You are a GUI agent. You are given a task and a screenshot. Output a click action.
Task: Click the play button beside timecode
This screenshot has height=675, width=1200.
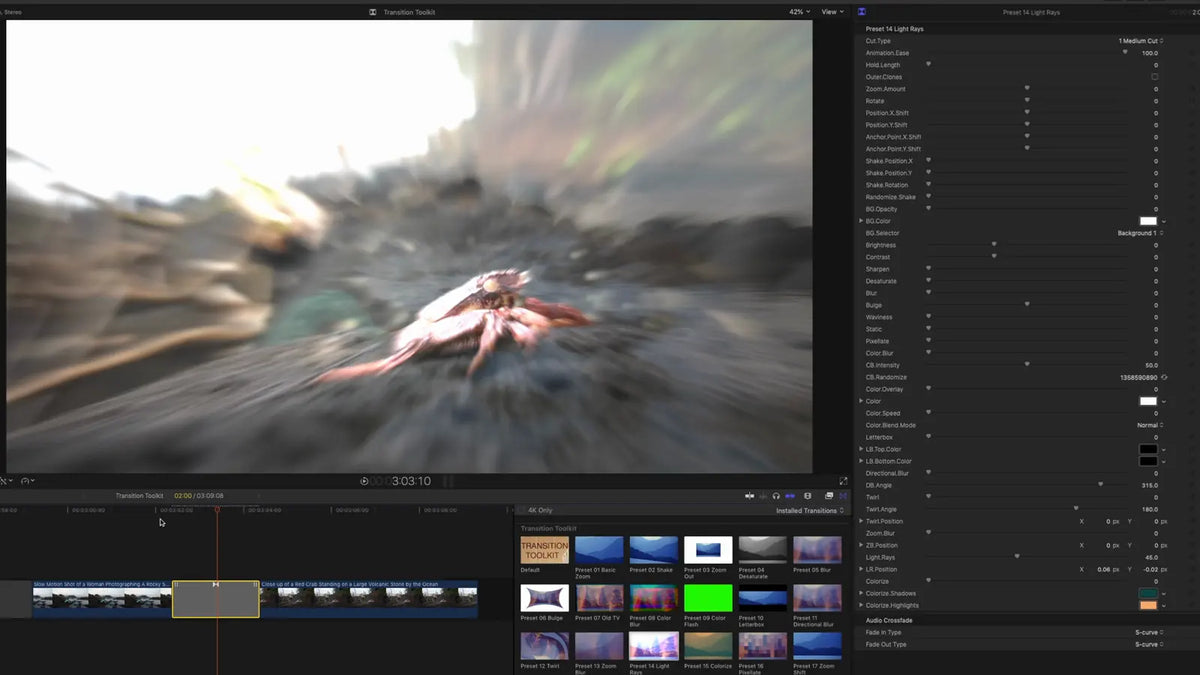[x=364, y=481]
